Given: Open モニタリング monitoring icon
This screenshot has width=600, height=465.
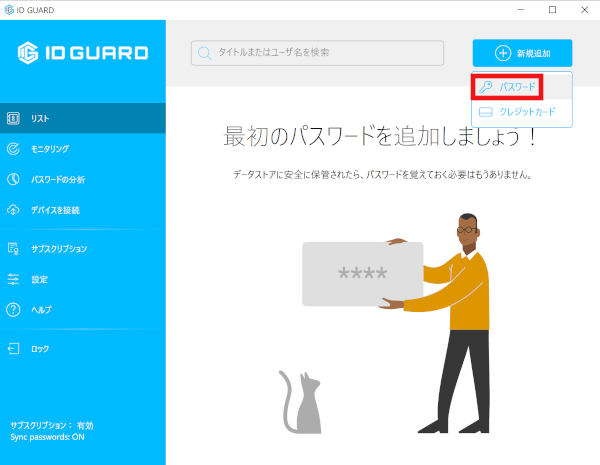Looking at the screenshot, I should tap(13, 148).
